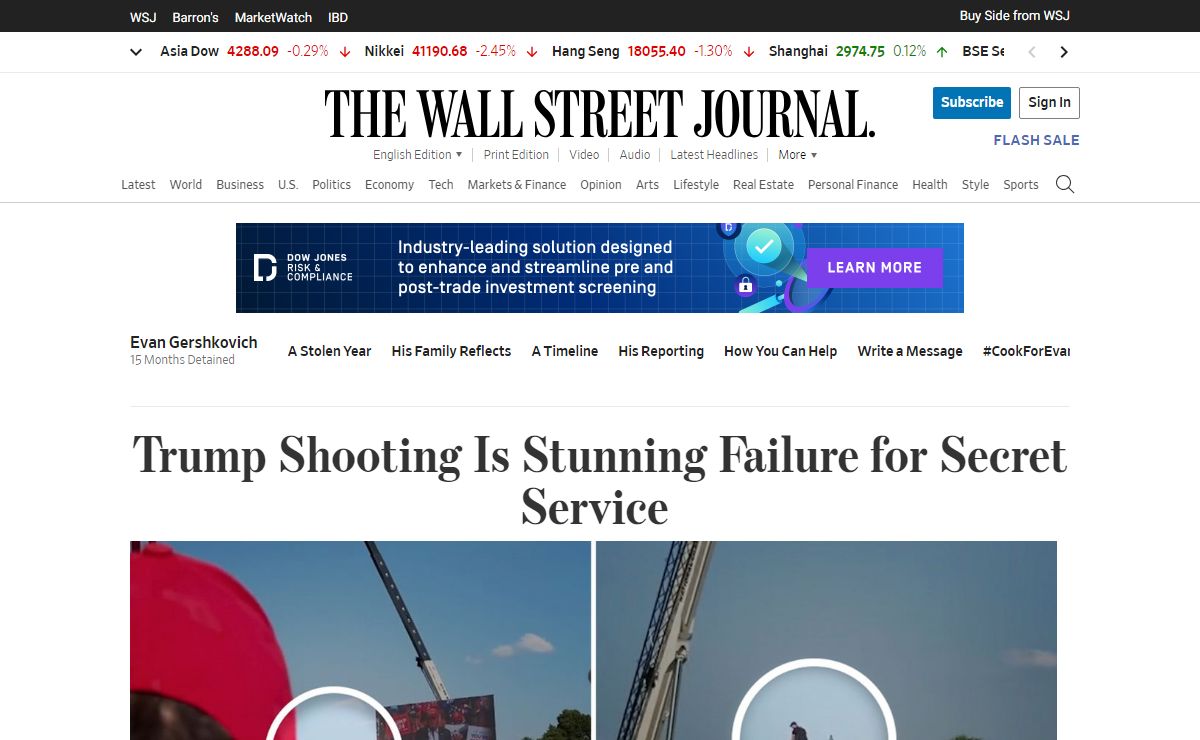Open Write a Message link

(910, 351)
